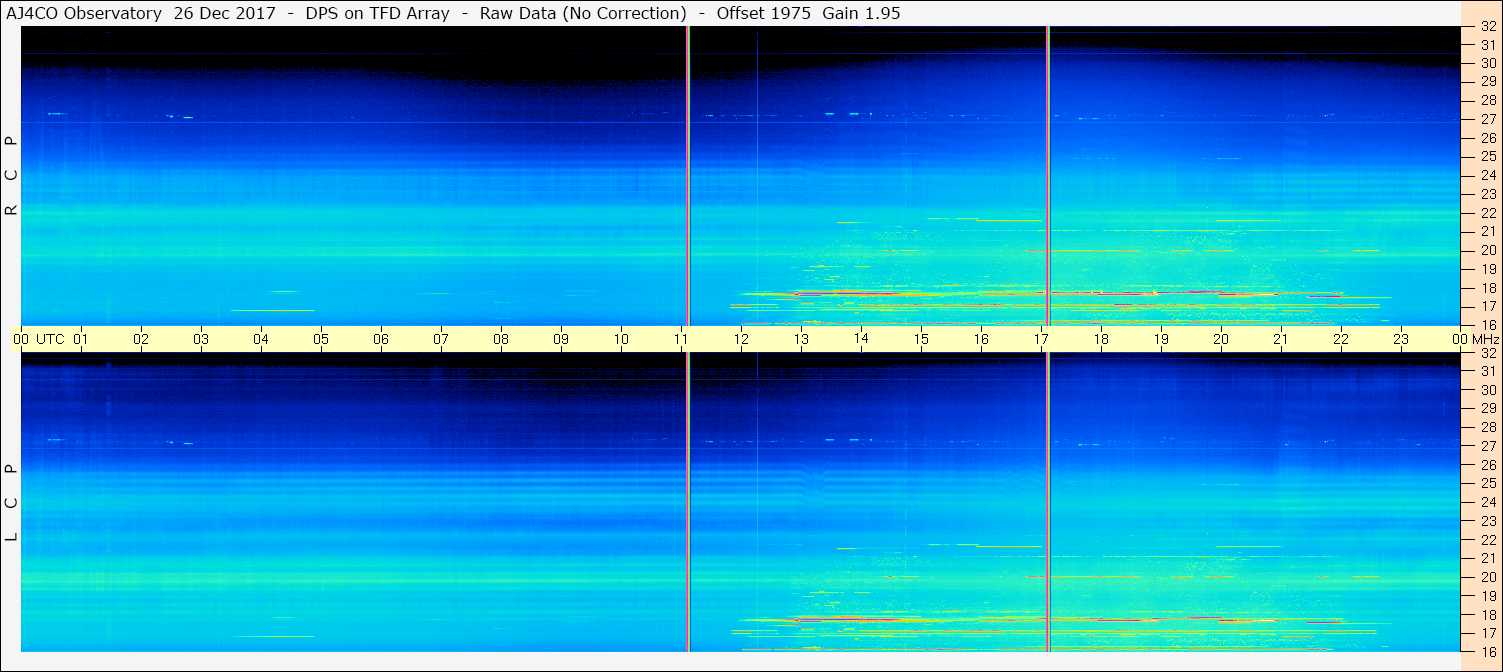1503x672 pixels.
Task: Select the 14 hour tick label
Action: [x=861, y=339]
